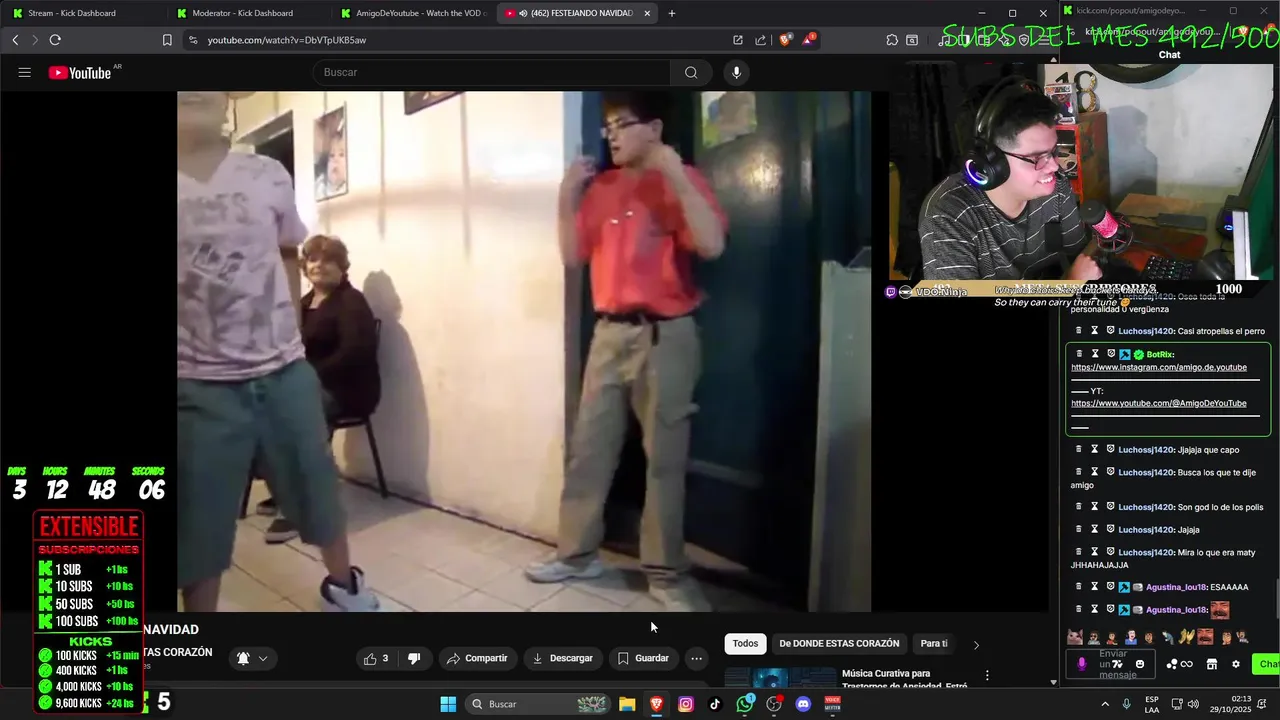Open WhatsApp from taskbar
Viewport: 1280px width, 720px height.
point(745,704)
